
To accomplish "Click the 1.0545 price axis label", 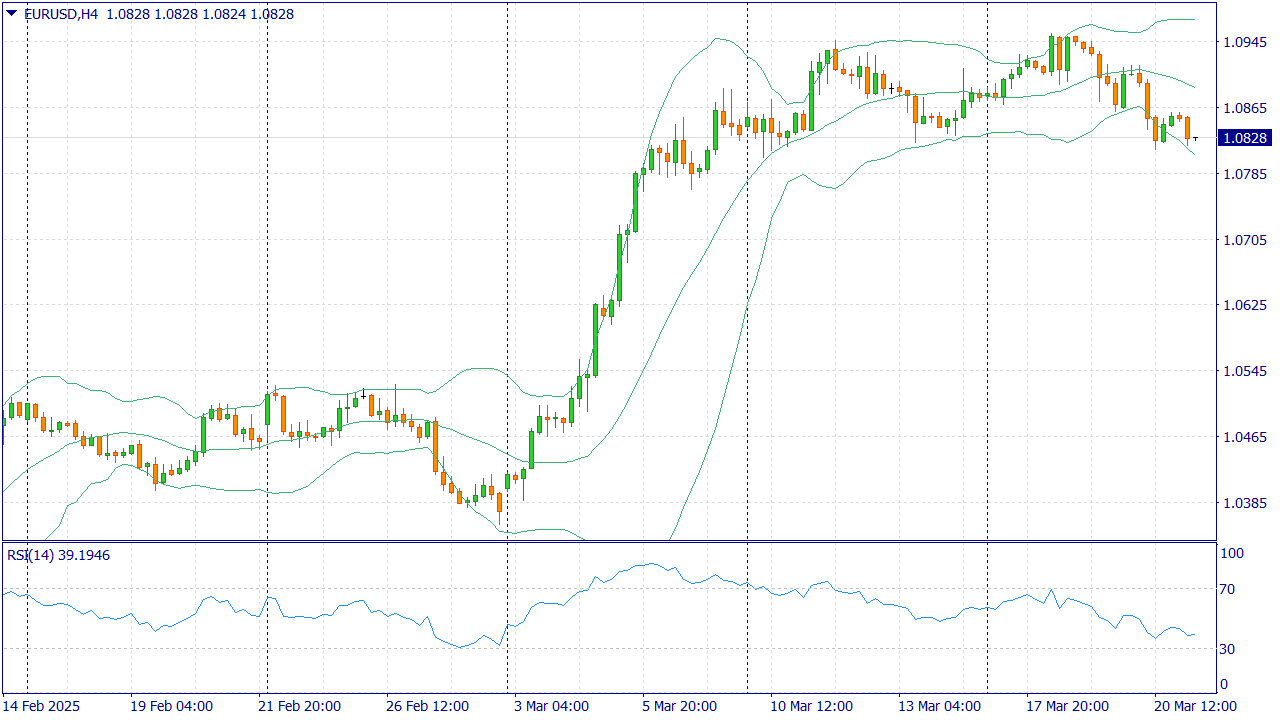I will pos(1245,371).
